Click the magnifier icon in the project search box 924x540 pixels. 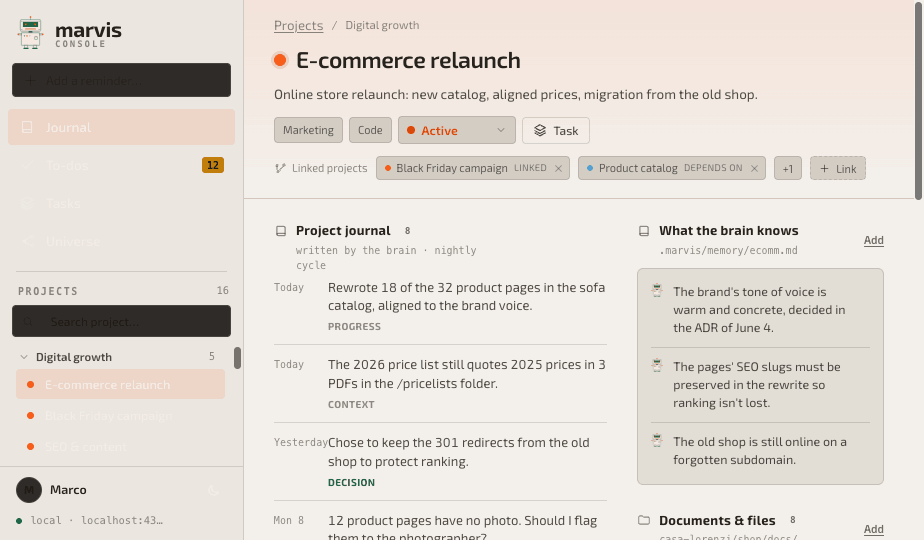(28, 322)
